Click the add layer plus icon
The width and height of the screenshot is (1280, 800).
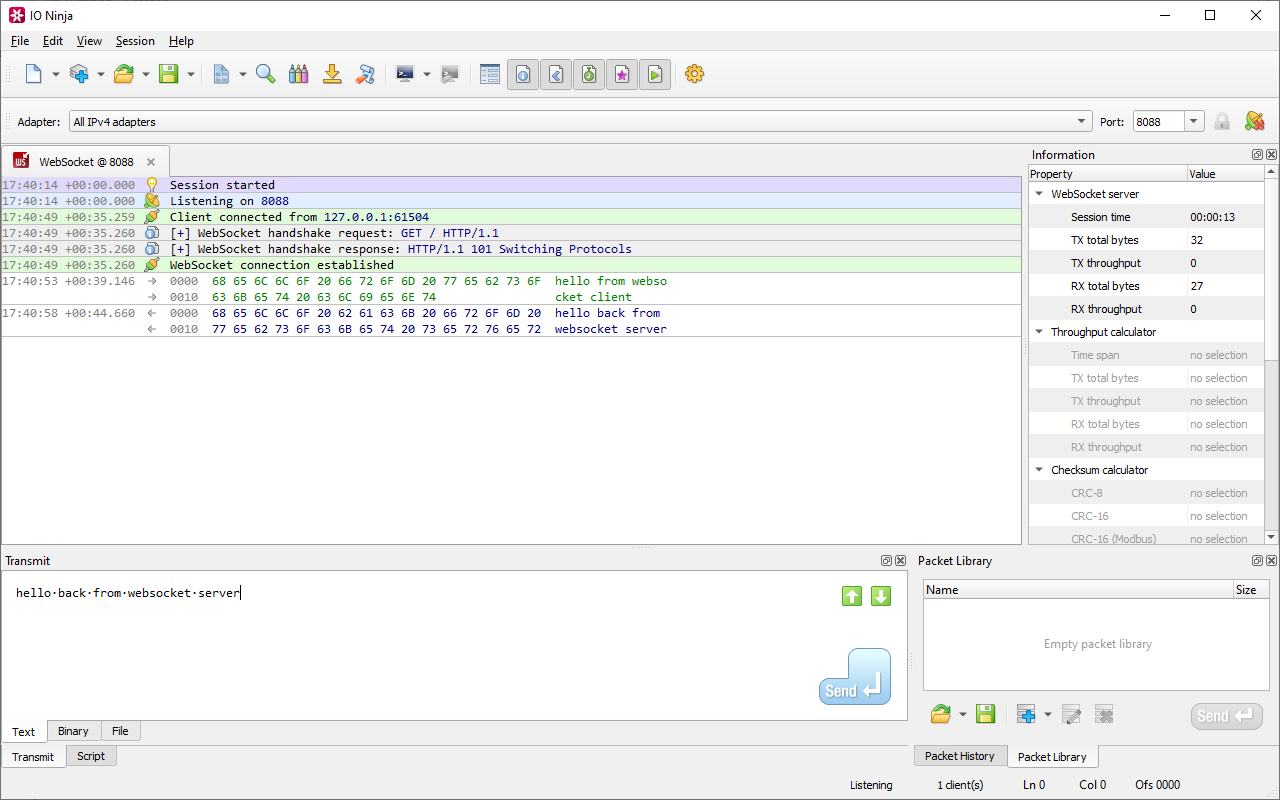tap(79, 74)
